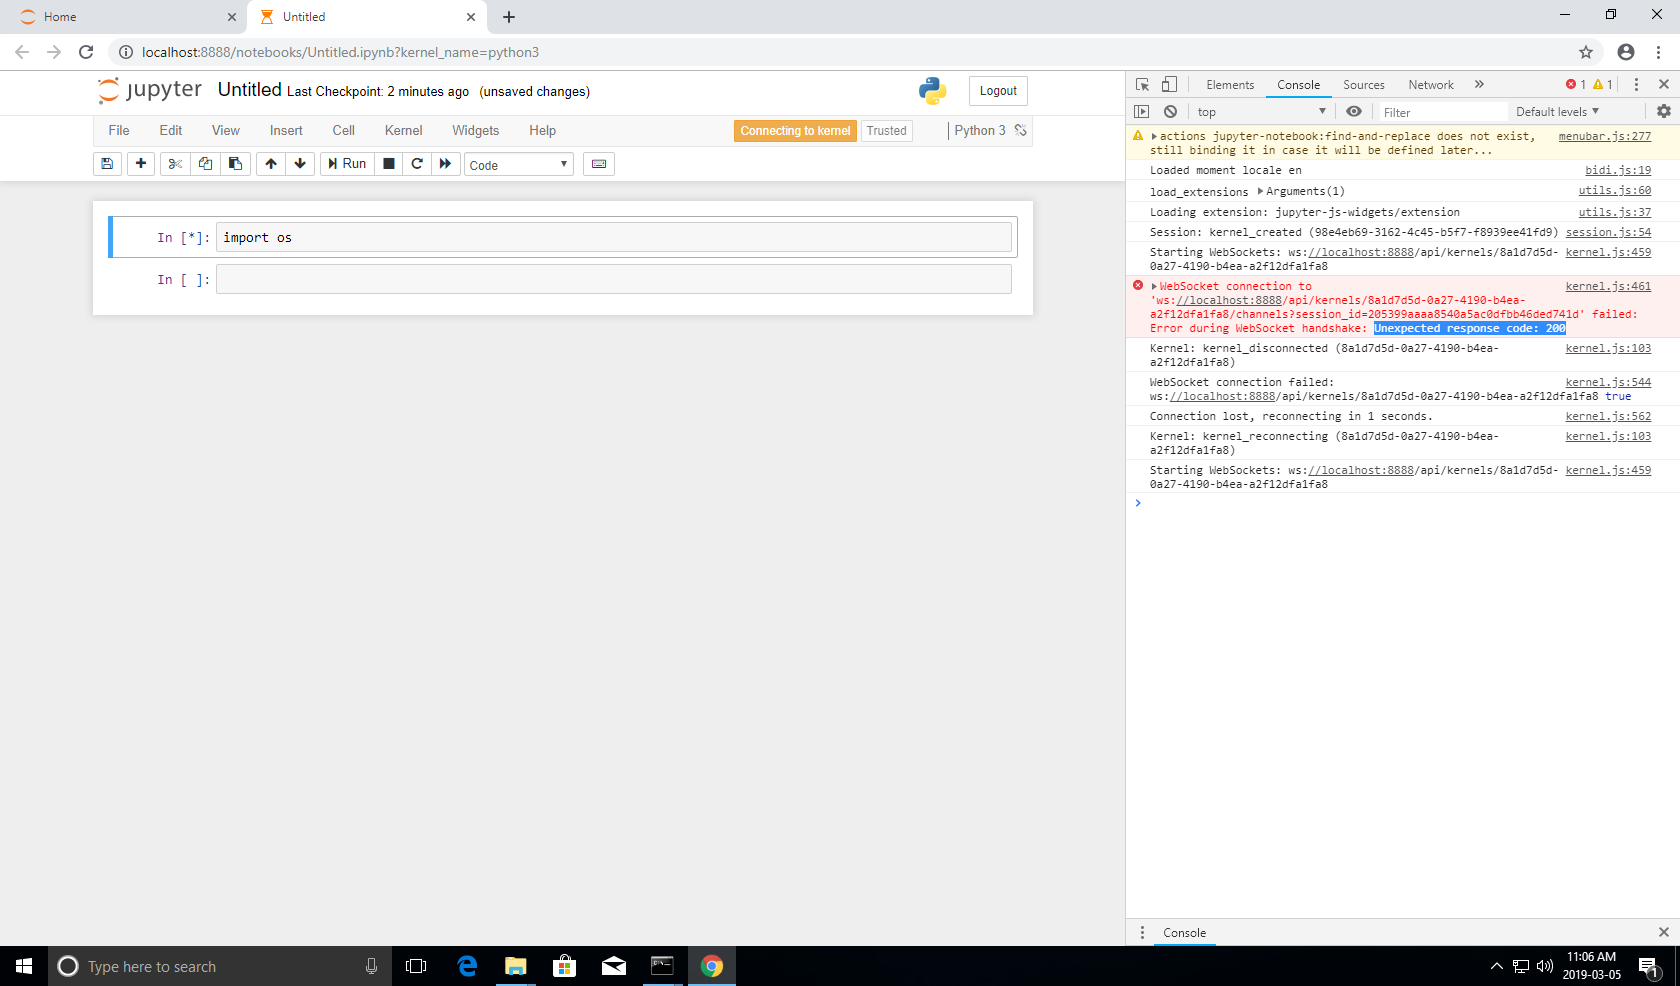Save the notebook via the save icon

[x=107, y=163]
